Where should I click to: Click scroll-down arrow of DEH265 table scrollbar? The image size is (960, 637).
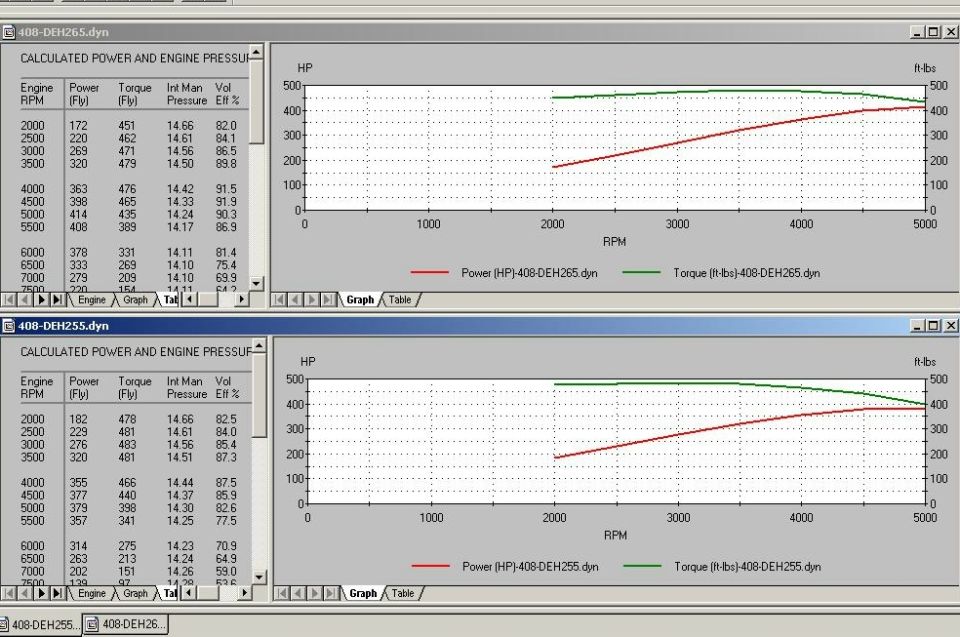pyautogui.click(x=257, y=284)
